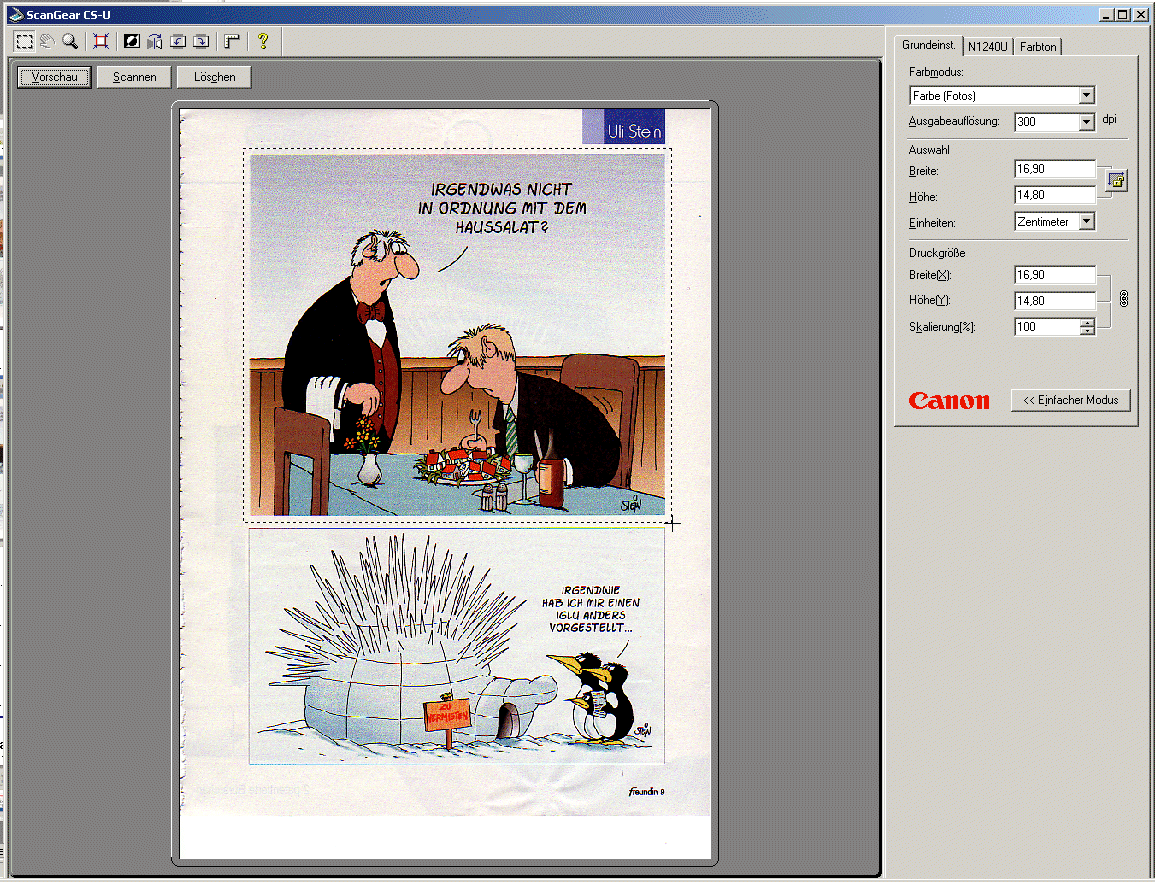Viewport: 1155px width, 882px height.
Task: Rotate the preview image right
Action: coord(201,41)
